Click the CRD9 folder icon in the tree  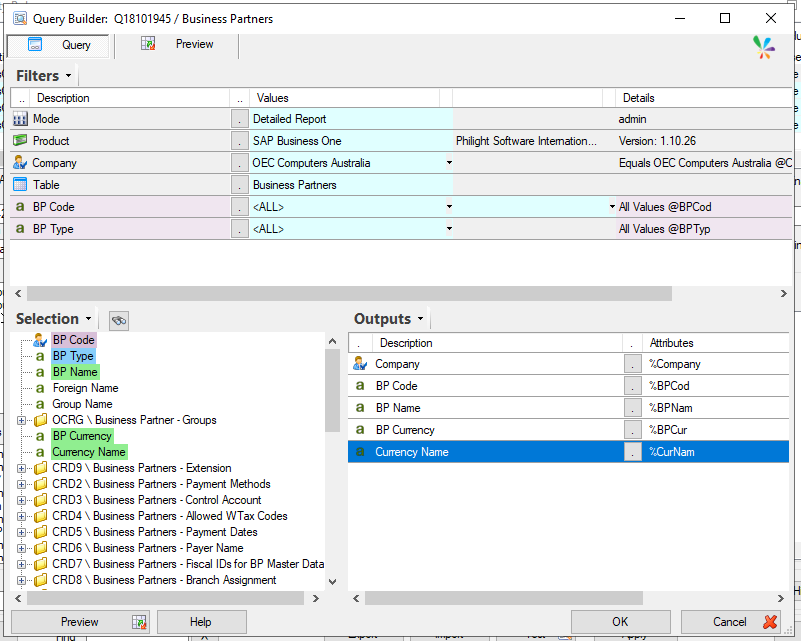click(x=40, y=468)
